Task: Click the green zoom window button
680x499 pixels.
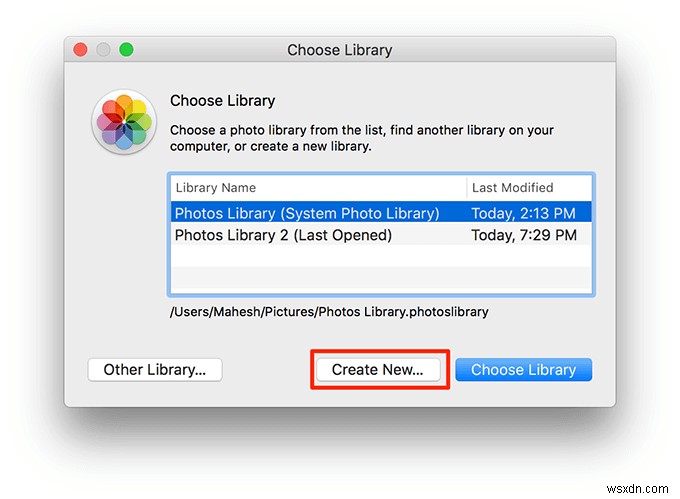Action: tap(126, 49)
